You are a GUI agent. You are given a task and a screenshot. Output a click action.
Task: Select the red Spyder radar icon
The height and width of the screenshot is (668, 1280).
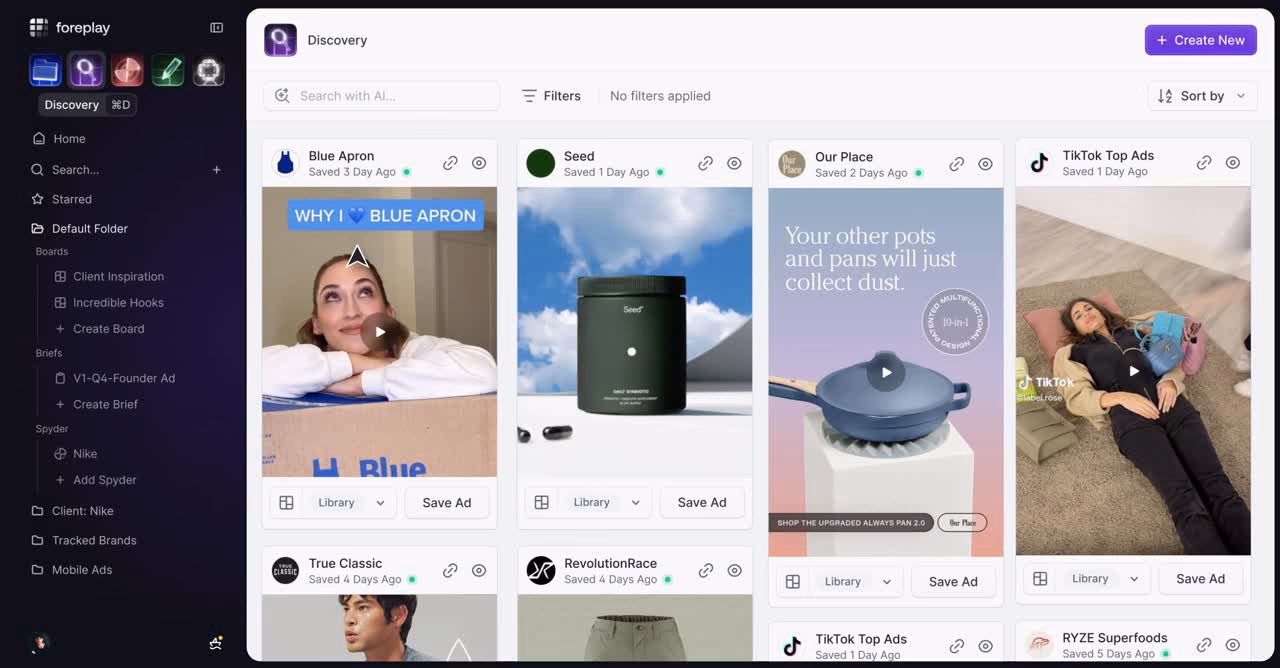pyautogui.click(x=127, y=70)
